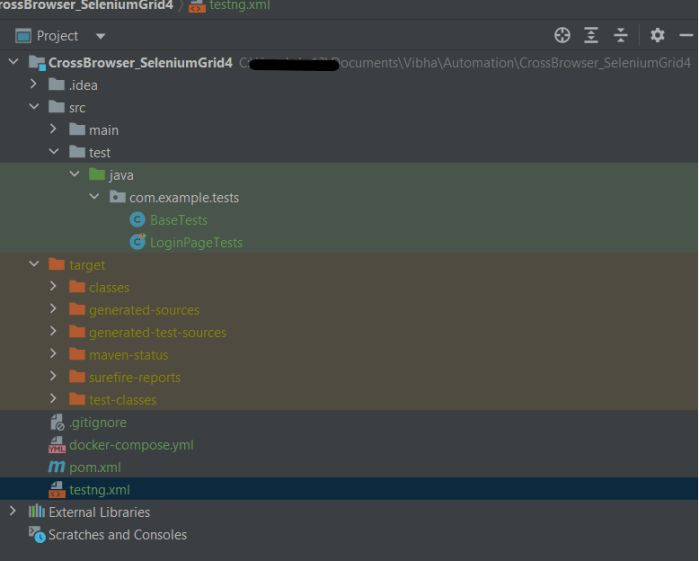Image resolution: width=699 pixels, height=561 pixels.
Task: Click the Select Opened File locate icon
Action: pos(562,35)
